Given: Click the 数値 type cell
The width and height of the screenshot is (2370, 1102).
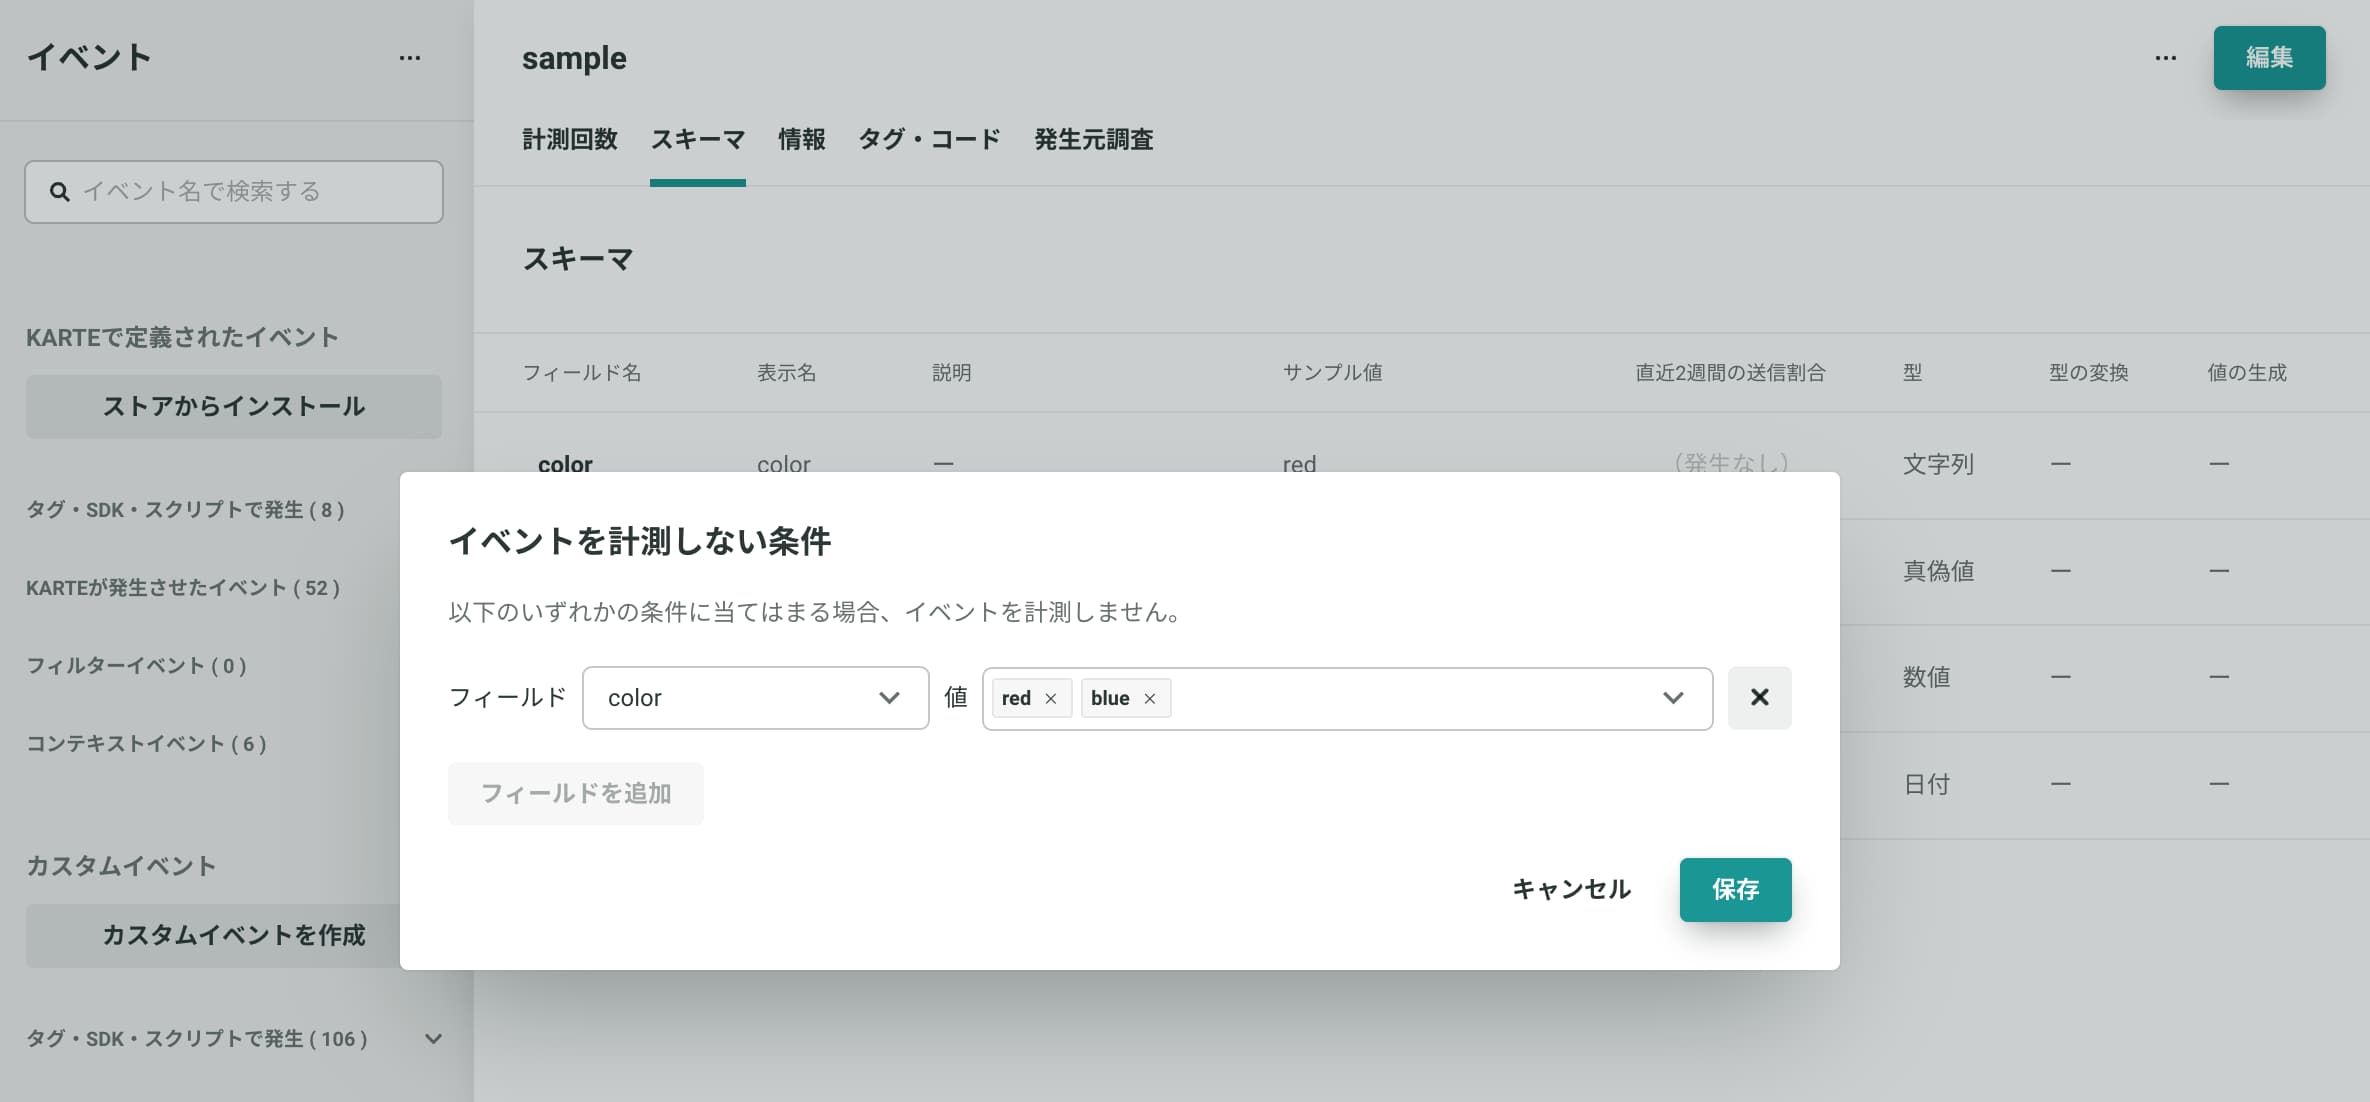Looking at the screenshot, I should pos(1926,677).
